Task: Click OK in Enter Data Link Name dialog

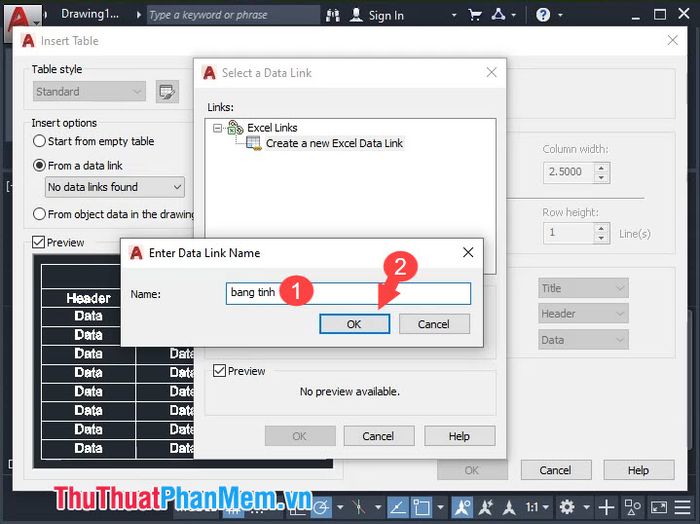Action: pyautogui.click(x=354, y=324)
